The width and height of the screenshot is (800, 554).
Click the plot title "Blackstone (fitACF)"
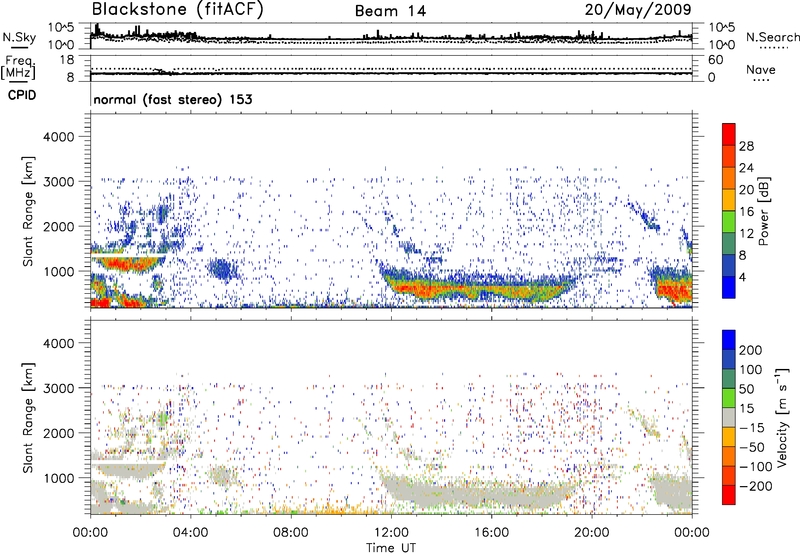tap(177, 9)
